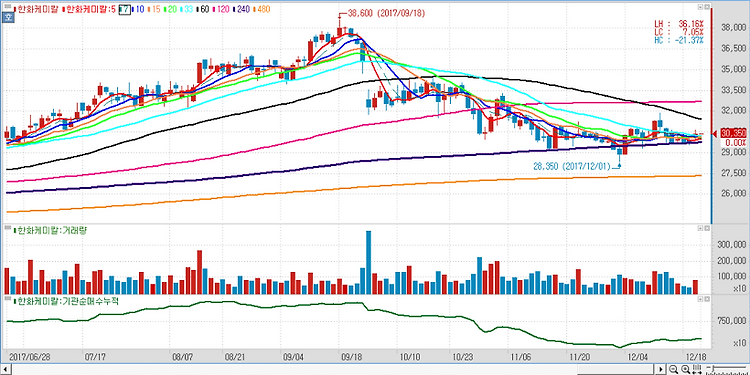
Task: Click the first 한화케미칼 price legend label
Action: 36,9
